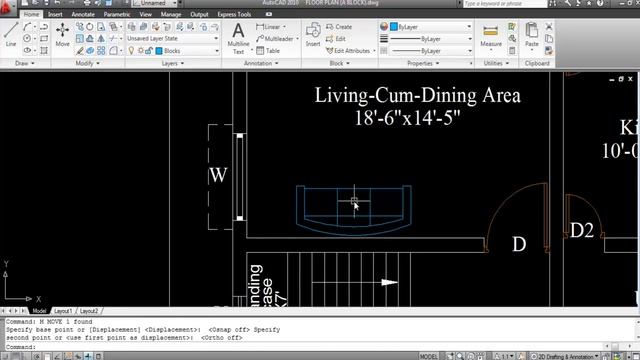Select the Copy tool in Modify

80,27
